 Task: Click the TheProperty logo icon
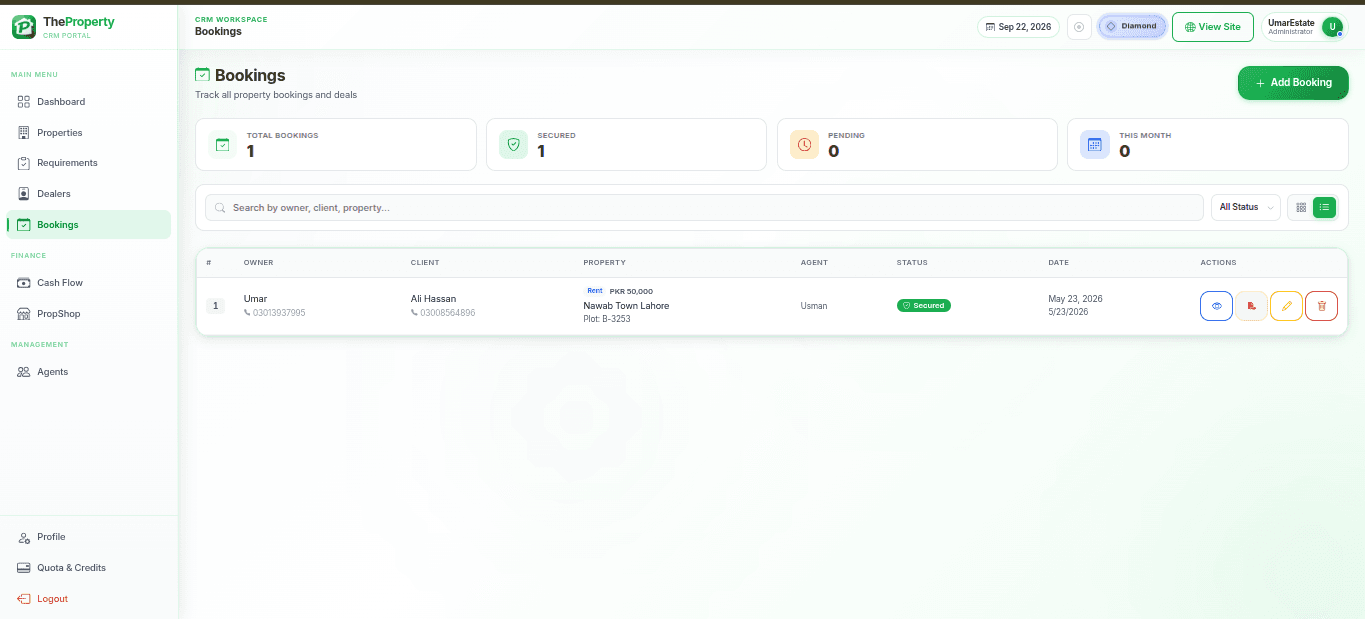24,27
